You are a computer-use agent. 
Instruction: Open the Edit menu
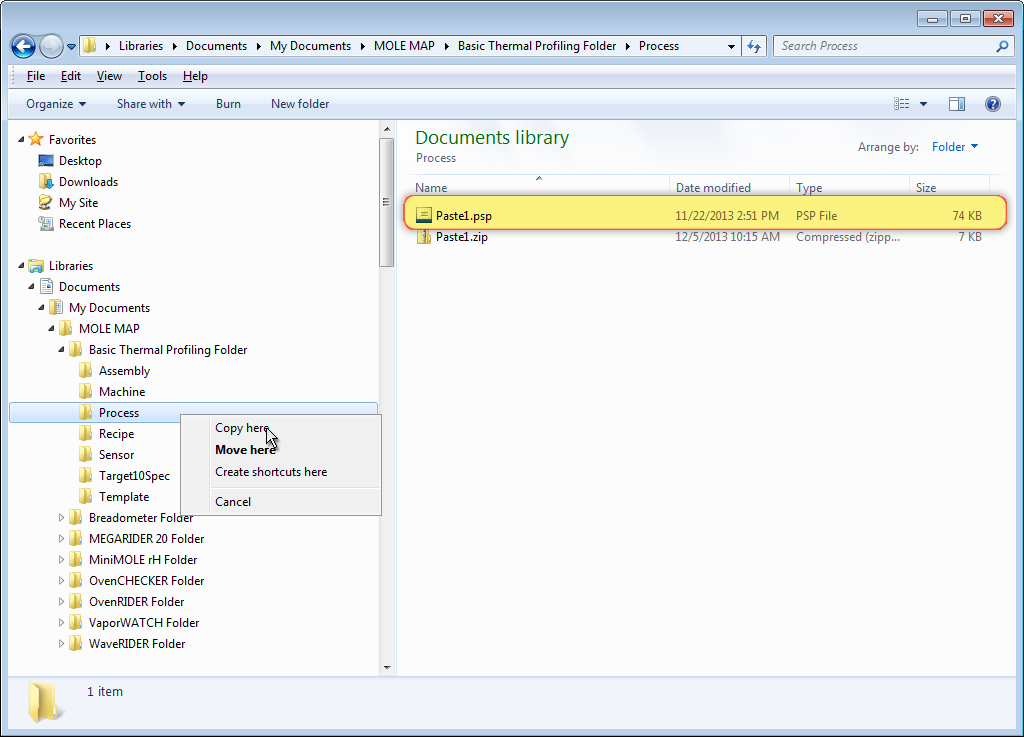pyautogui.click(x=71, y=76)
